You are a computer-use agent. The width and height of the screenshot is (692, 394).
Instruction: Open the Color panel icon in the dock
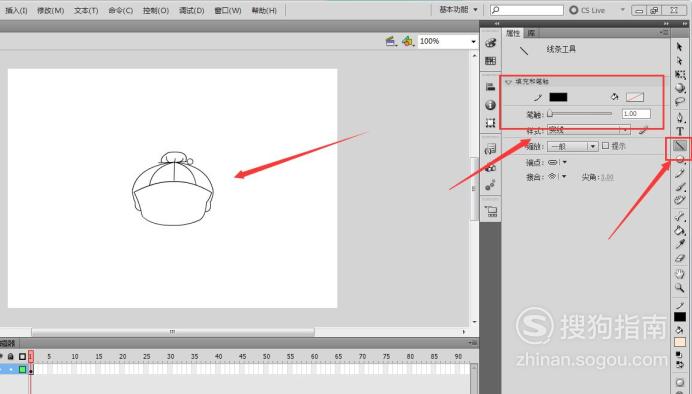pyautogui.click(x=490, y=43)
